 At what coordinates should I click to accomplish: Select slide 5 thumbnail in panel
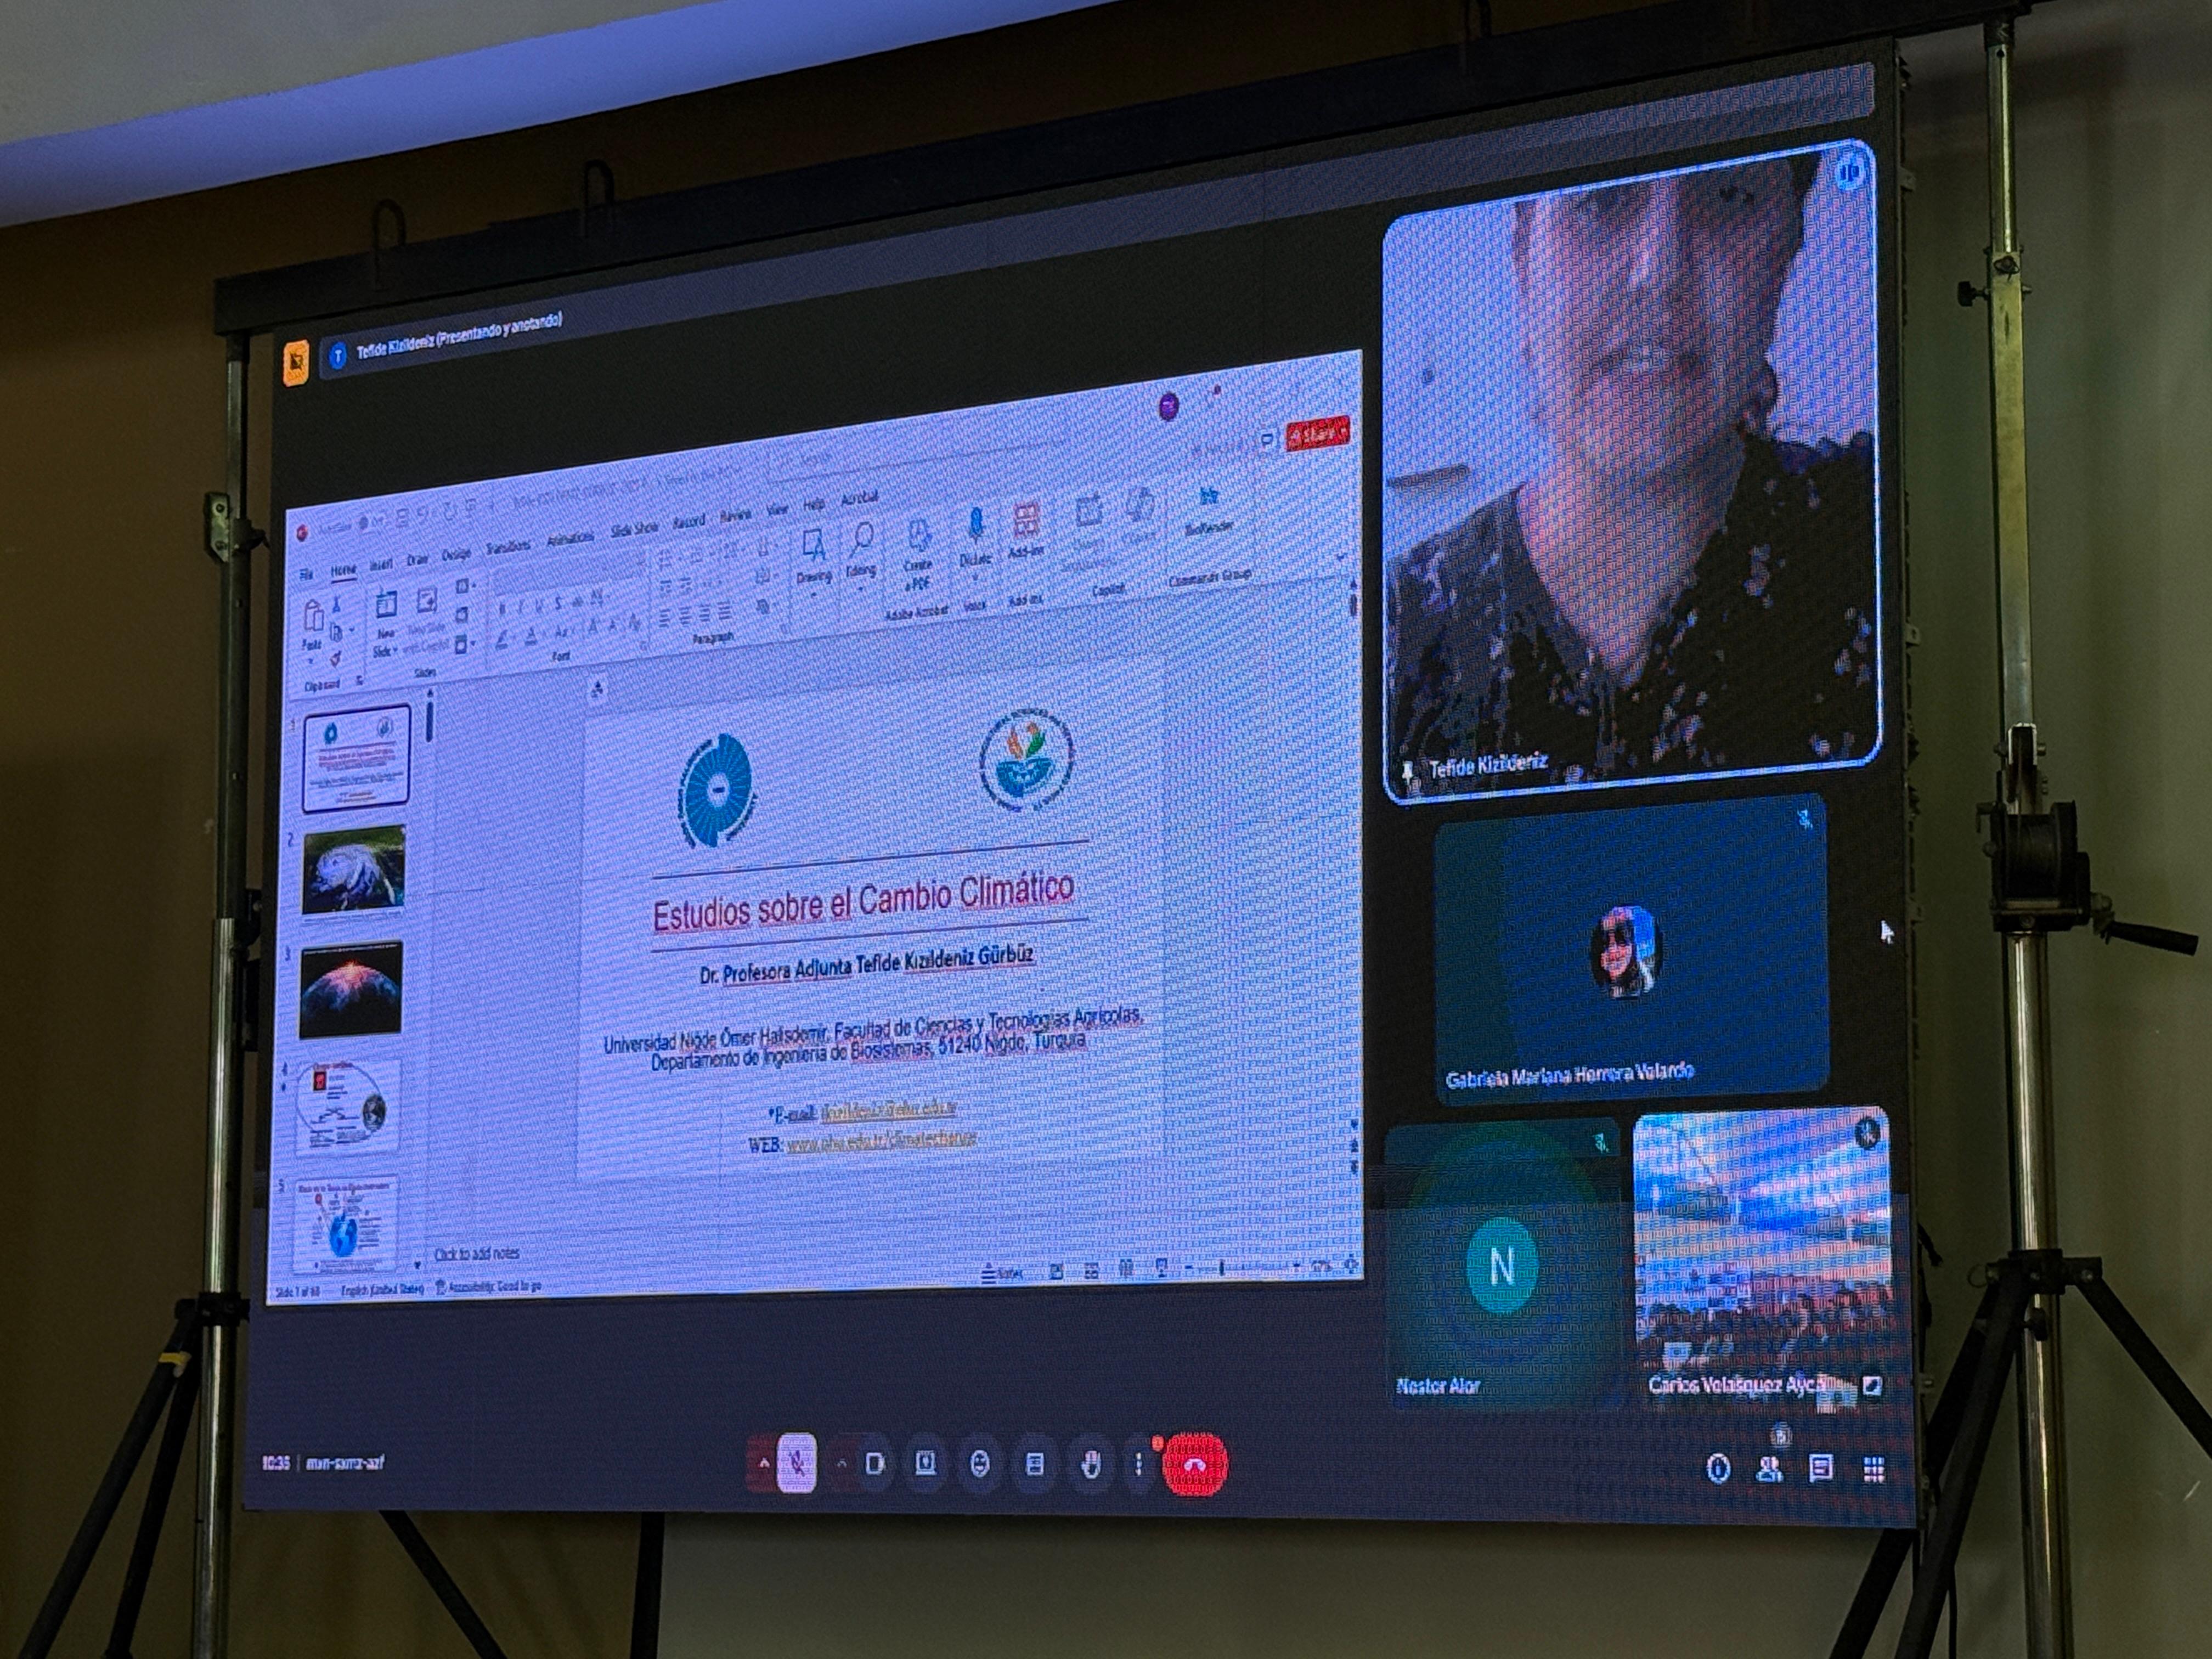[345, 1224]
